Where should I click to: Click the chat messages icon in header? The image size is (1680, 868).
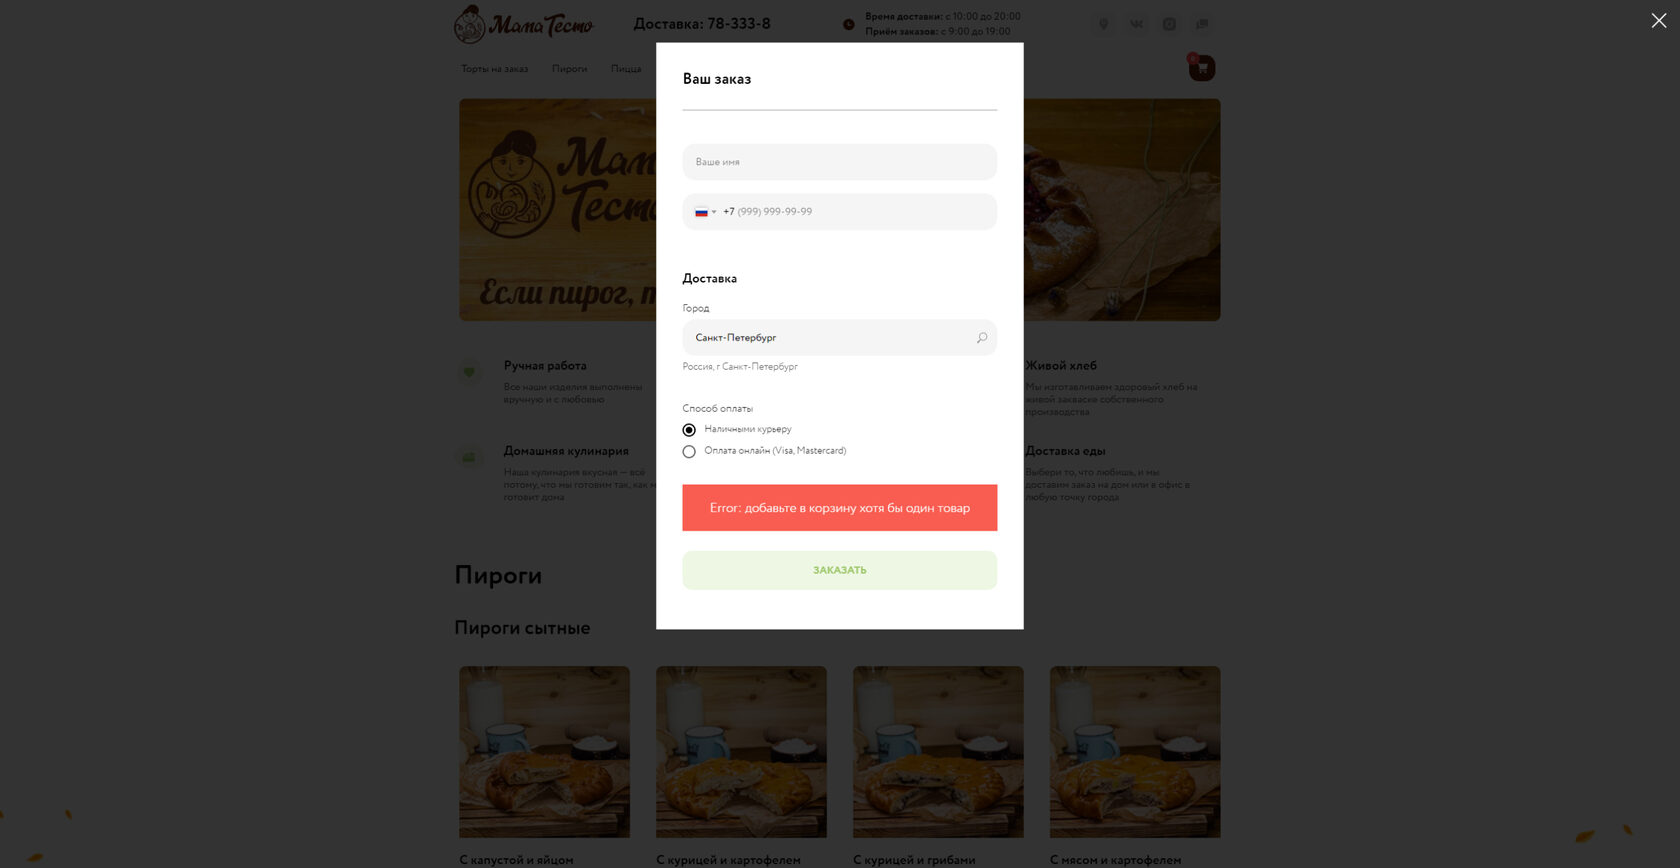pyautogui.click(x=1202, y=24)
